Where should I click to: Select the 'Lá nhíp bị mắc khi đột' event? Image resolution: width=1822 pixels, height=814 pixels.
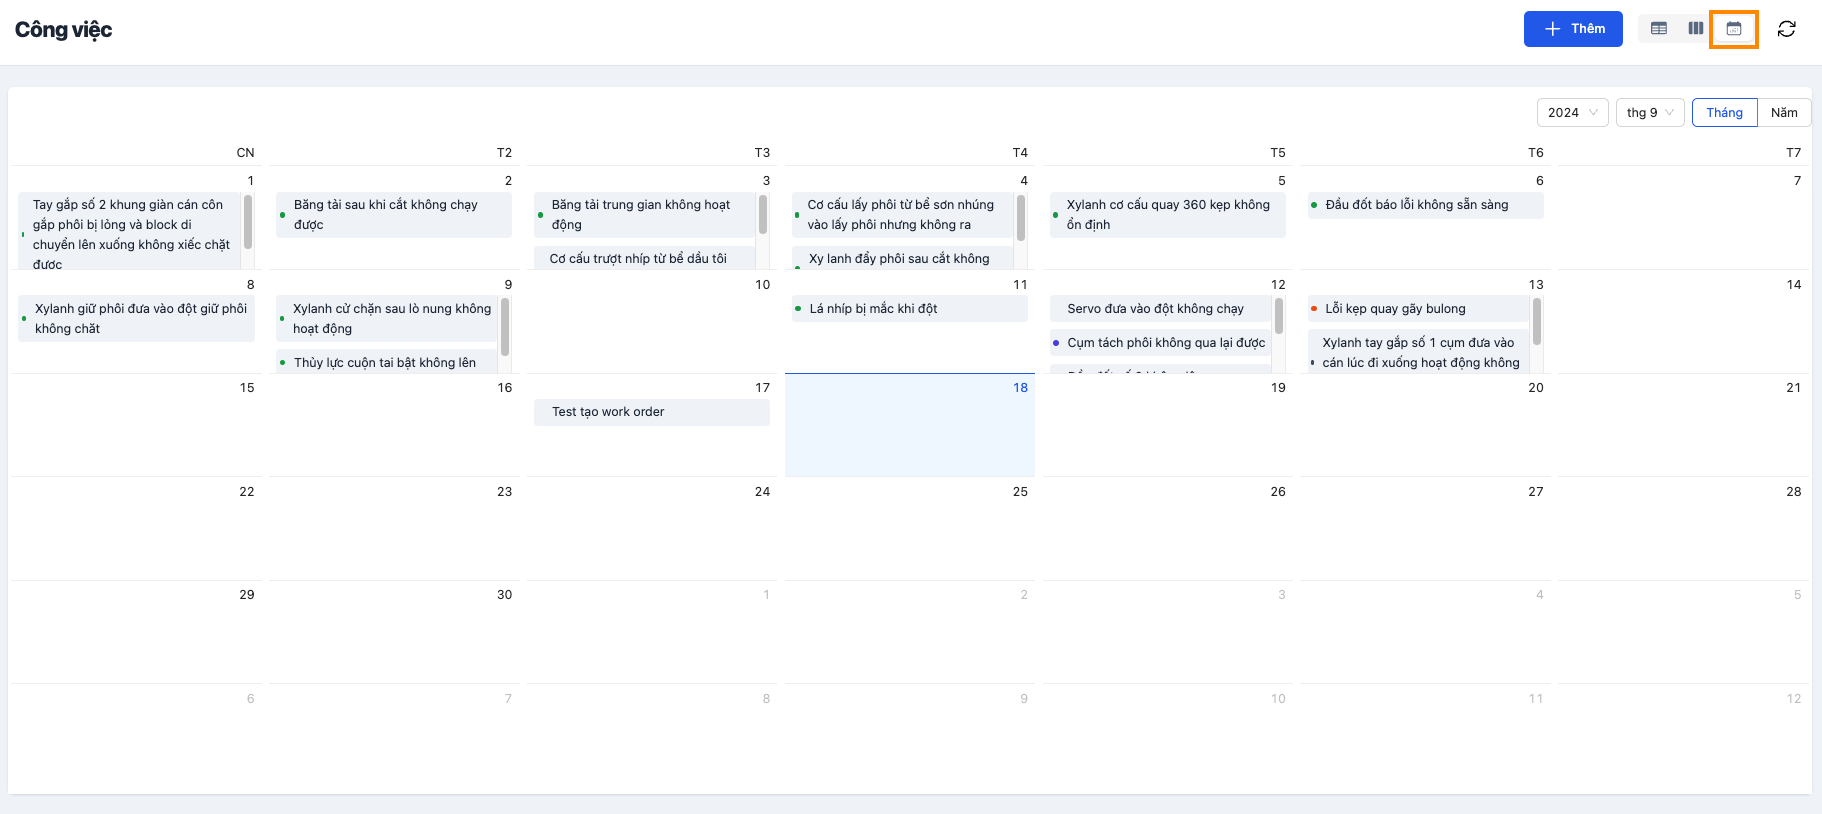(909, 309)
